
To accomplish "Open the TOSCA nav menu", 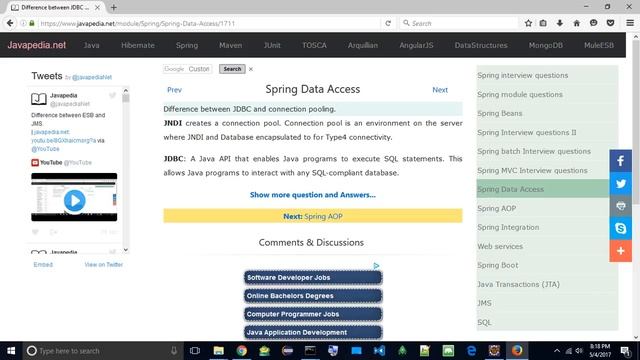I will (x=314, y=45).
